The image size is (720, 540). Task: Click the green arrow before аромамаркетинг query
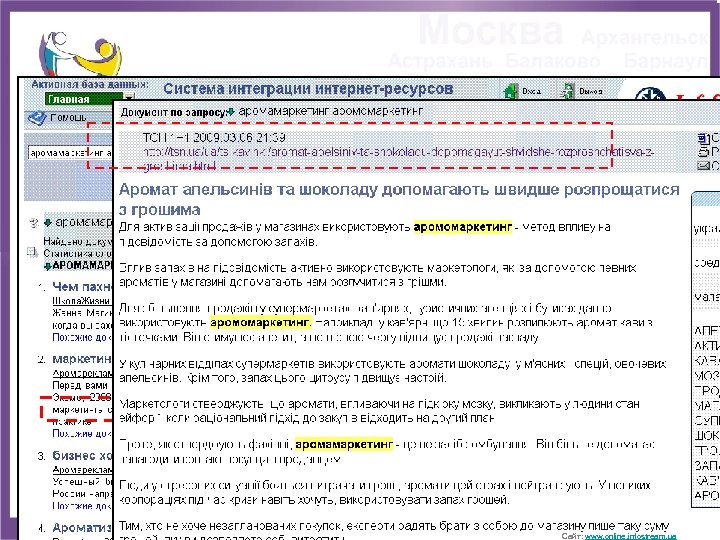(48, 223)
